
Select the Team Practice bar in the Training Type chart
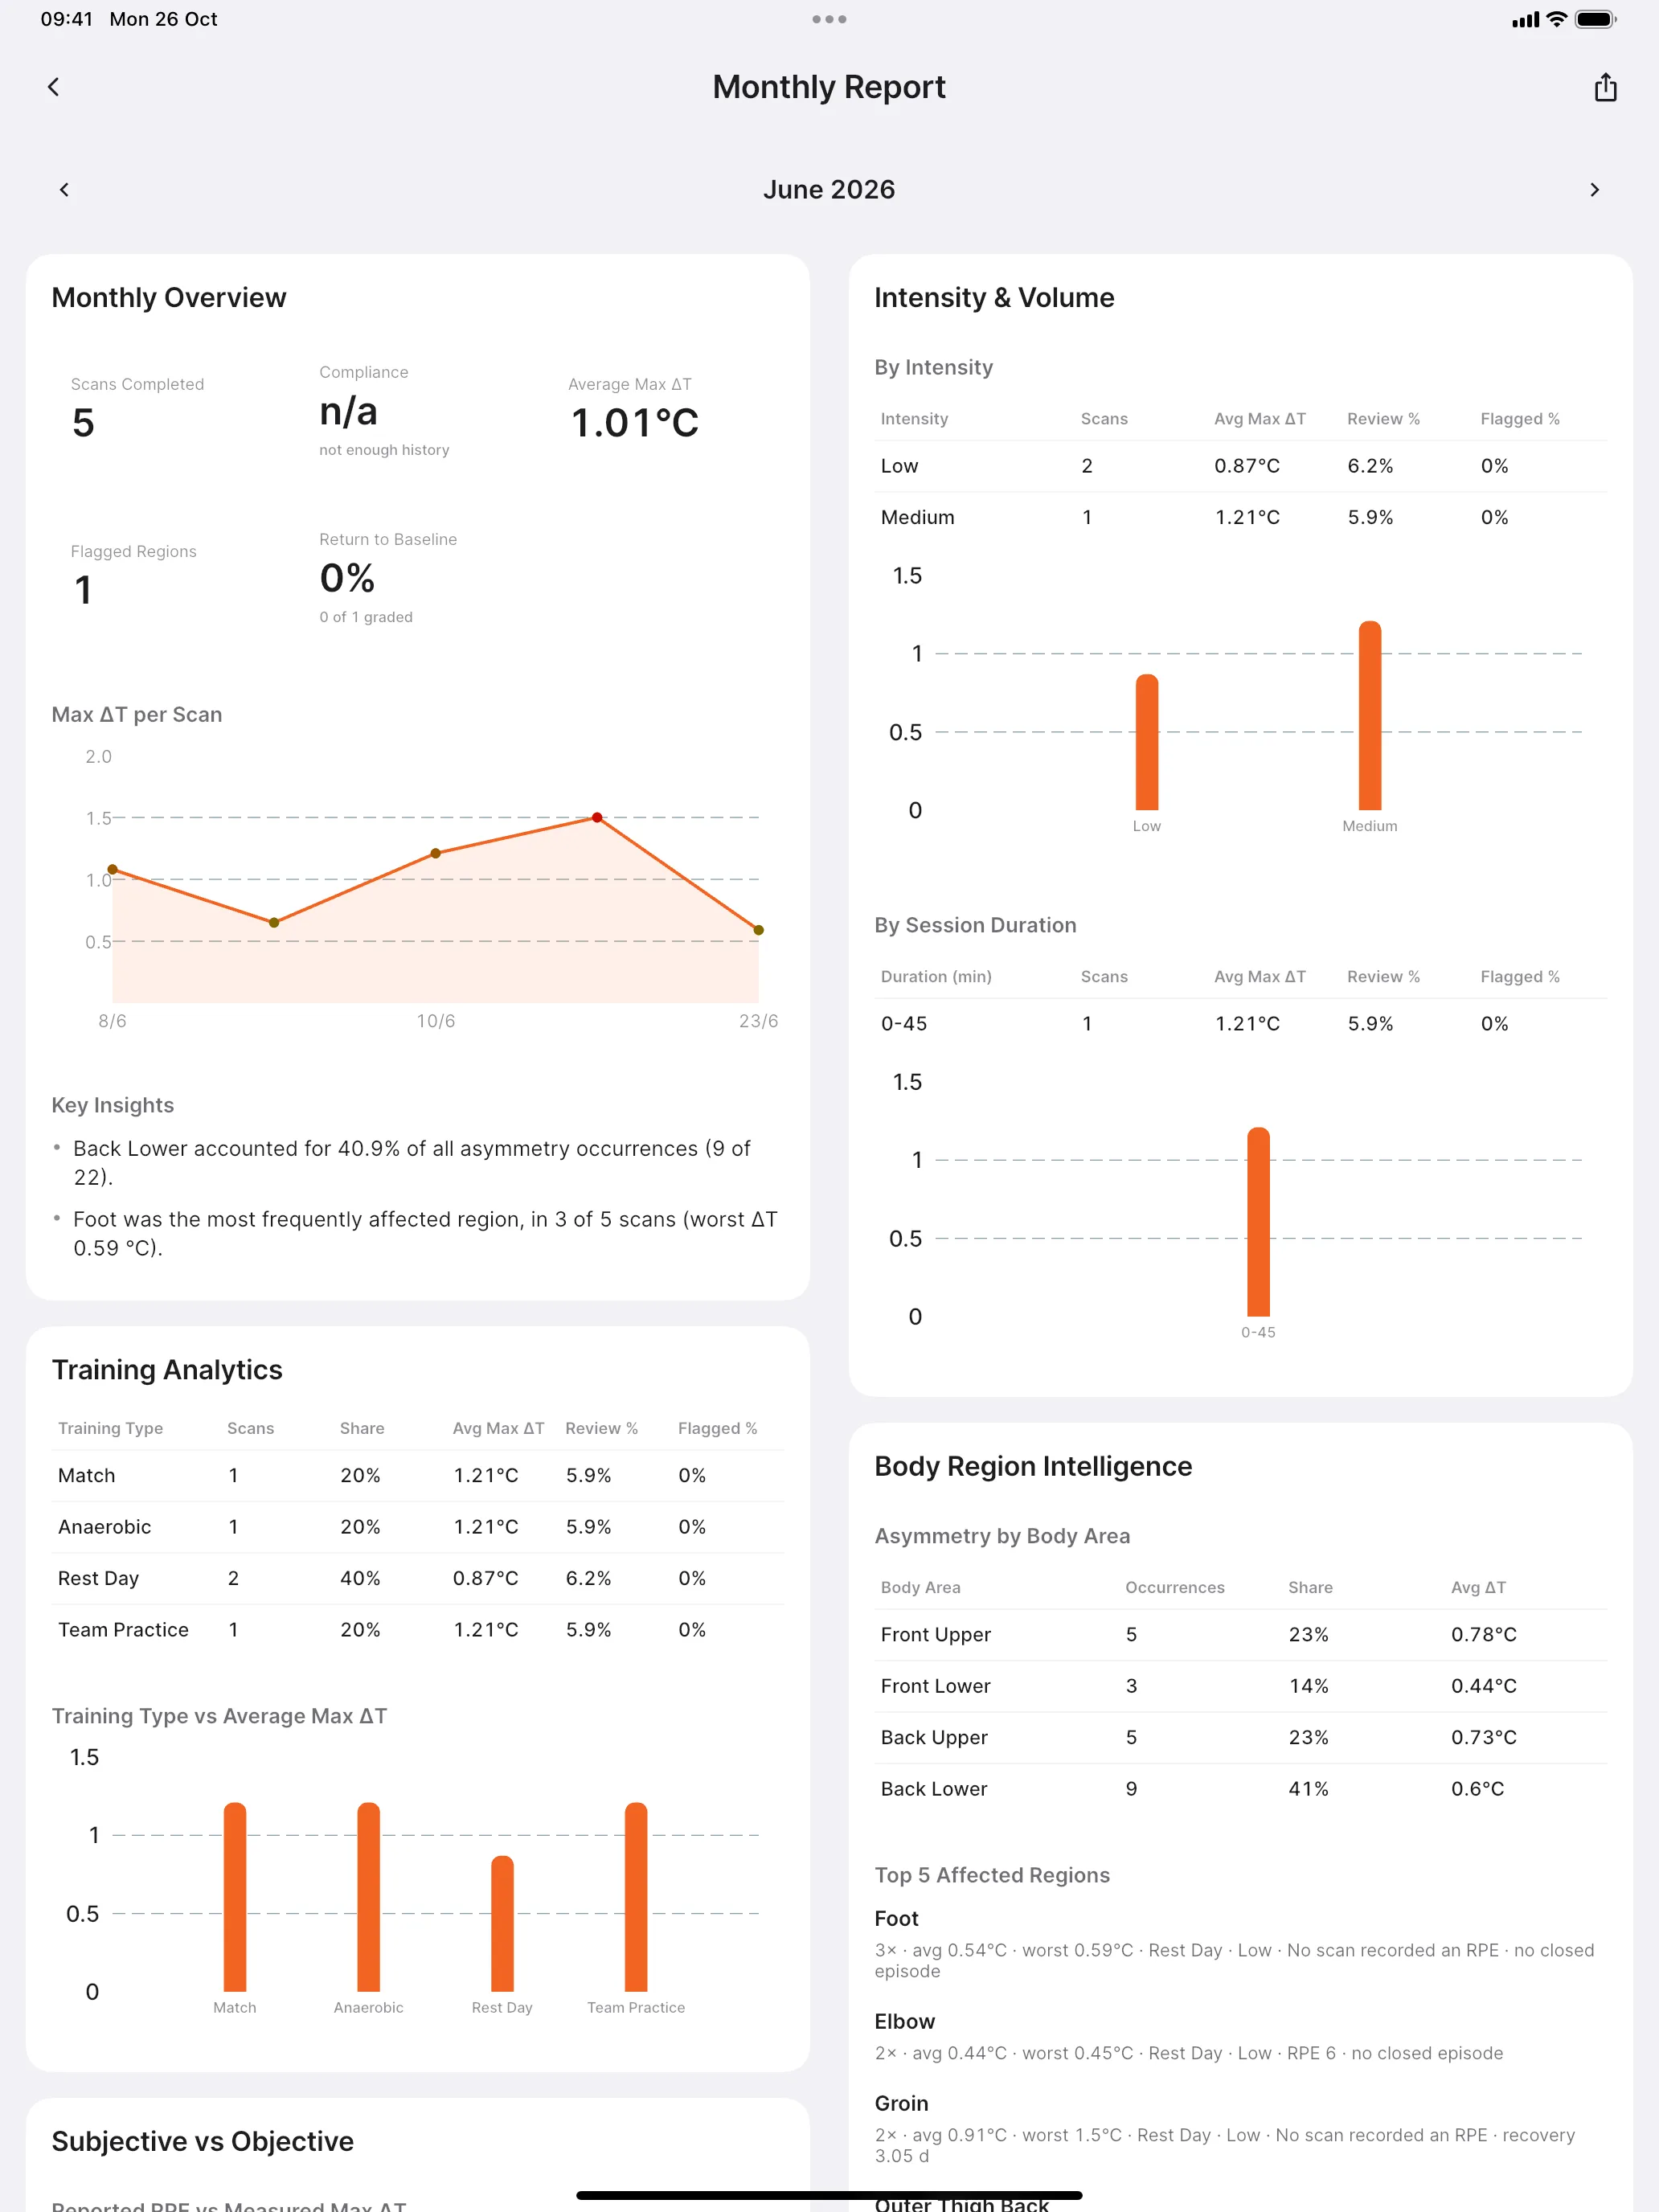coord(636,1896)
